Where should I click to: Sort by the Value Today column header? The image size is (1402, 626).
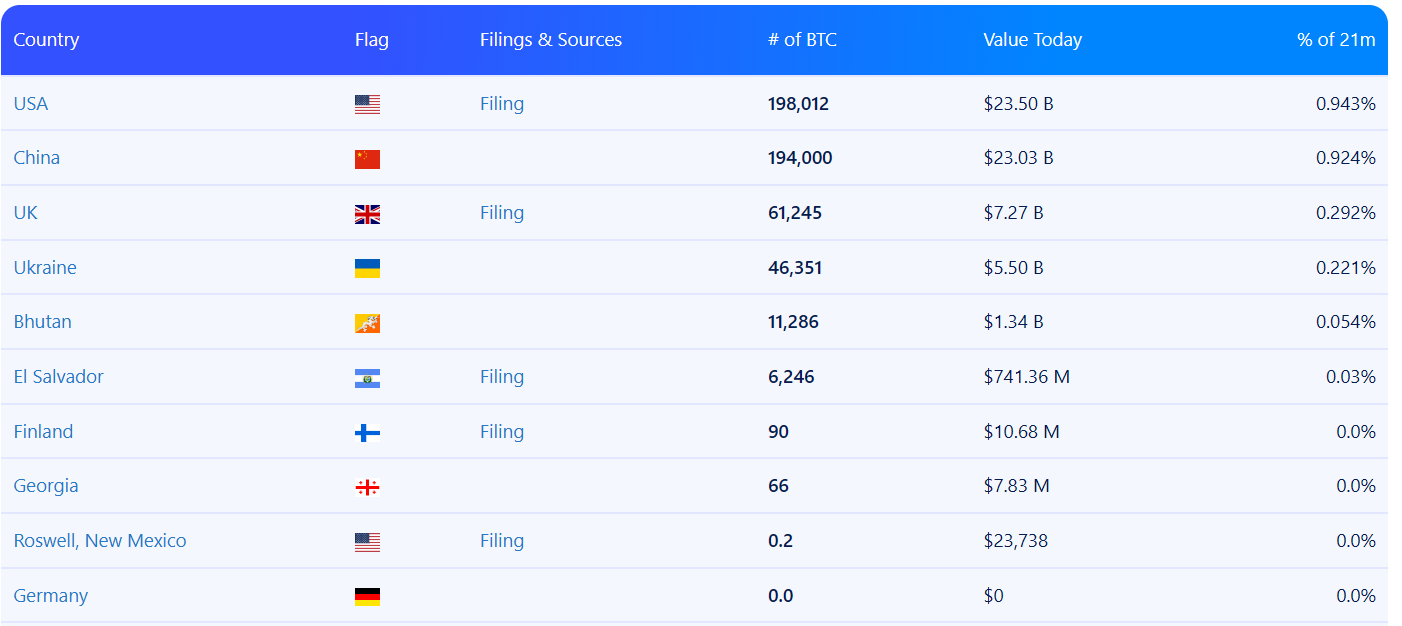(1032, 40)
